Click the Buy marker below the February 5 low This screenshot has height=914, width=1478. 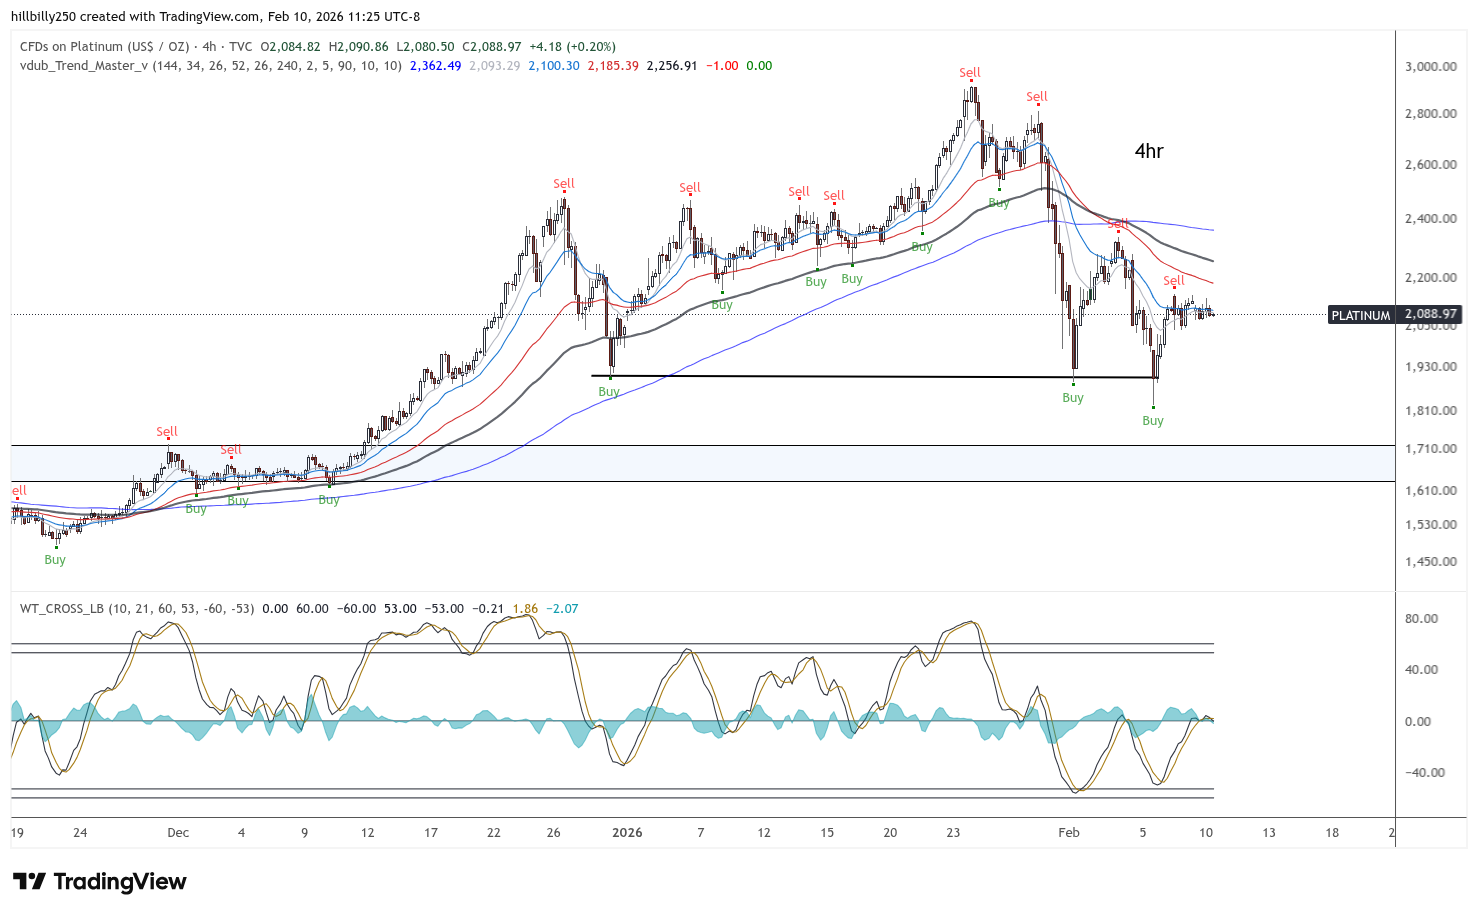(1153, 421)
